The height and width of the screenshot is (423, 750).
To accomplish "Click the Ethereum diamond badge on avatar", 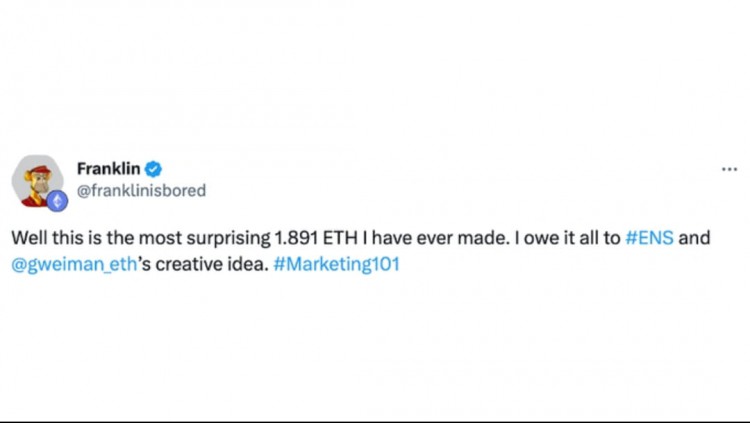I will click(57, 201).
